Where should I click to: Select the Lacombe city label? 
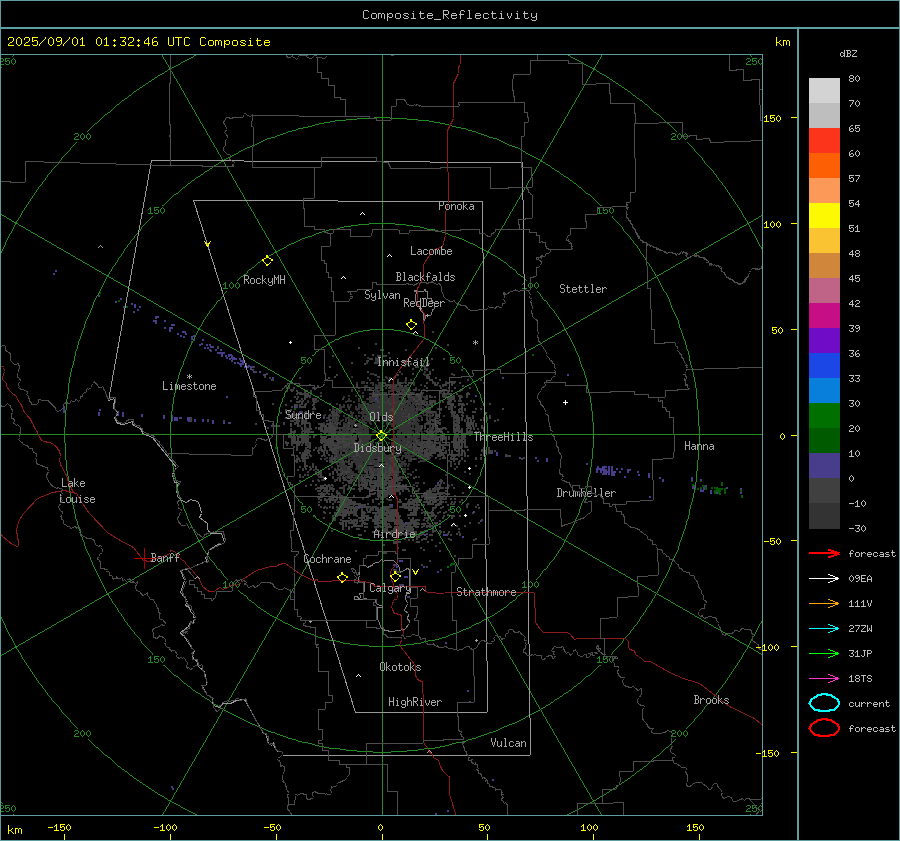431,251
